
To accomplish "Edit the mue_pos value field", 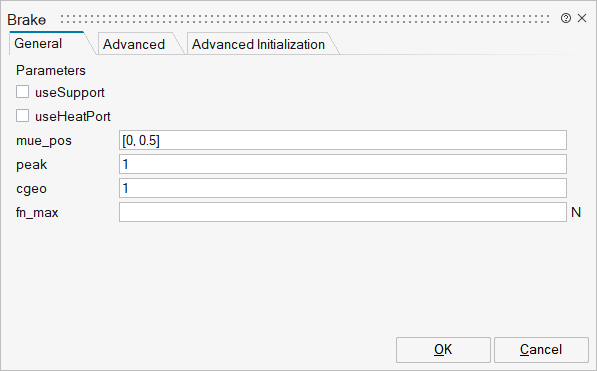I will coord(343,140).
